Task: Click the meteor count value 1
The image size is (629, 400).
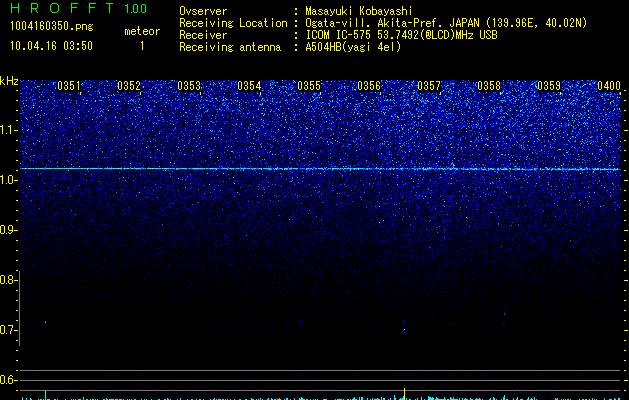Action: pos(142,46)
